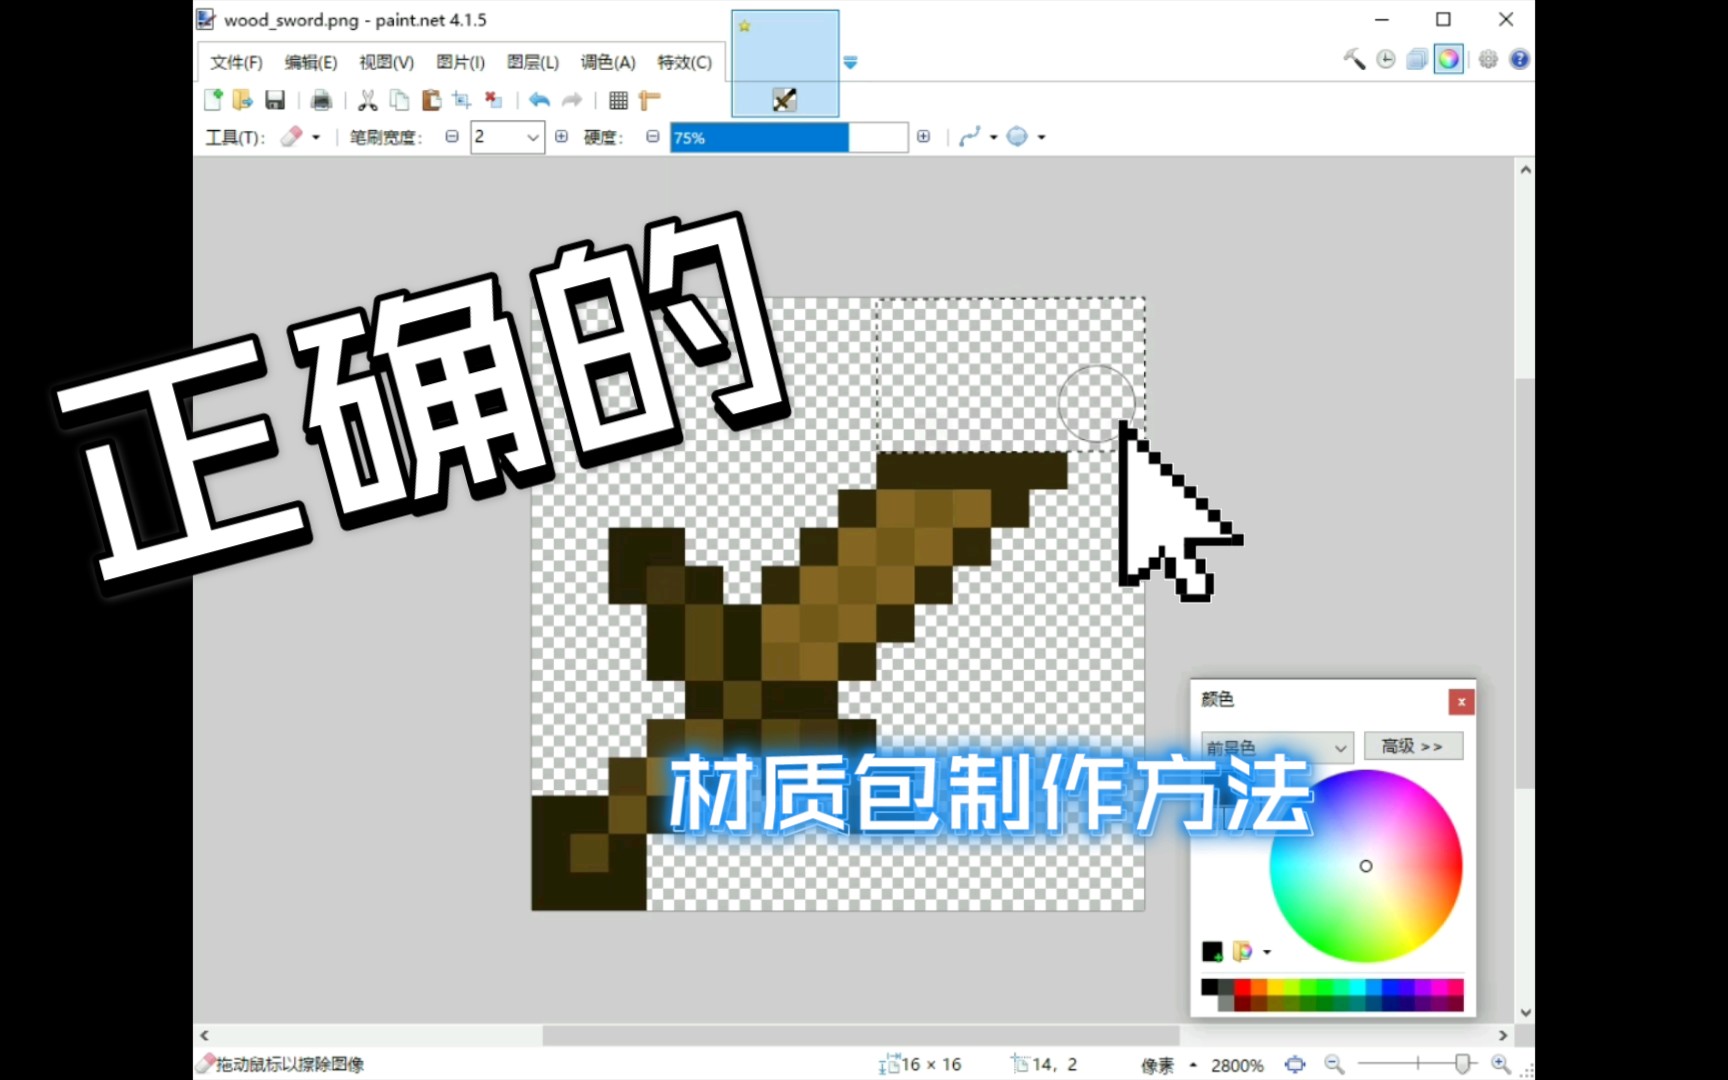Click the Help question mark icon

coord(1519,60)
